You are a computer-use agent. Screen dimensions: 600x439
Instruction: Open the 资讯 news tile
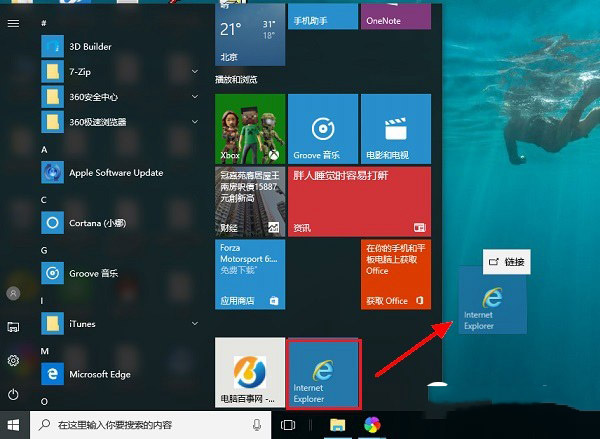323,201
